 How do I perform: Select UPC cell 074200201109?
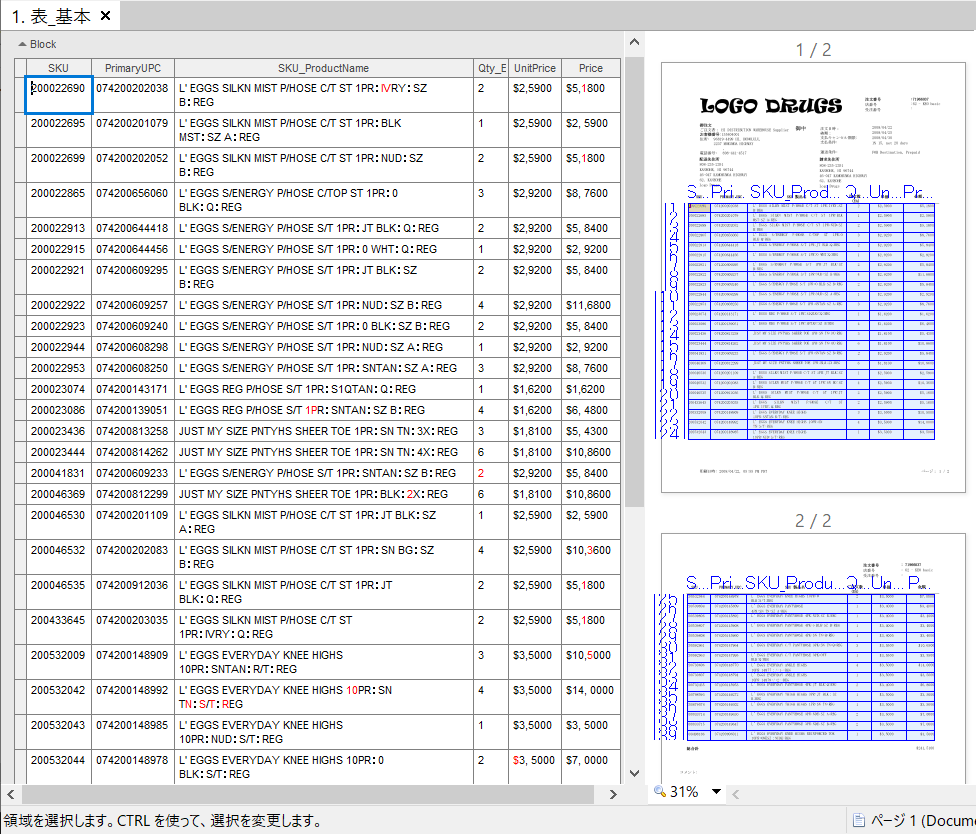pyautogui.click(x=133, y=522)
